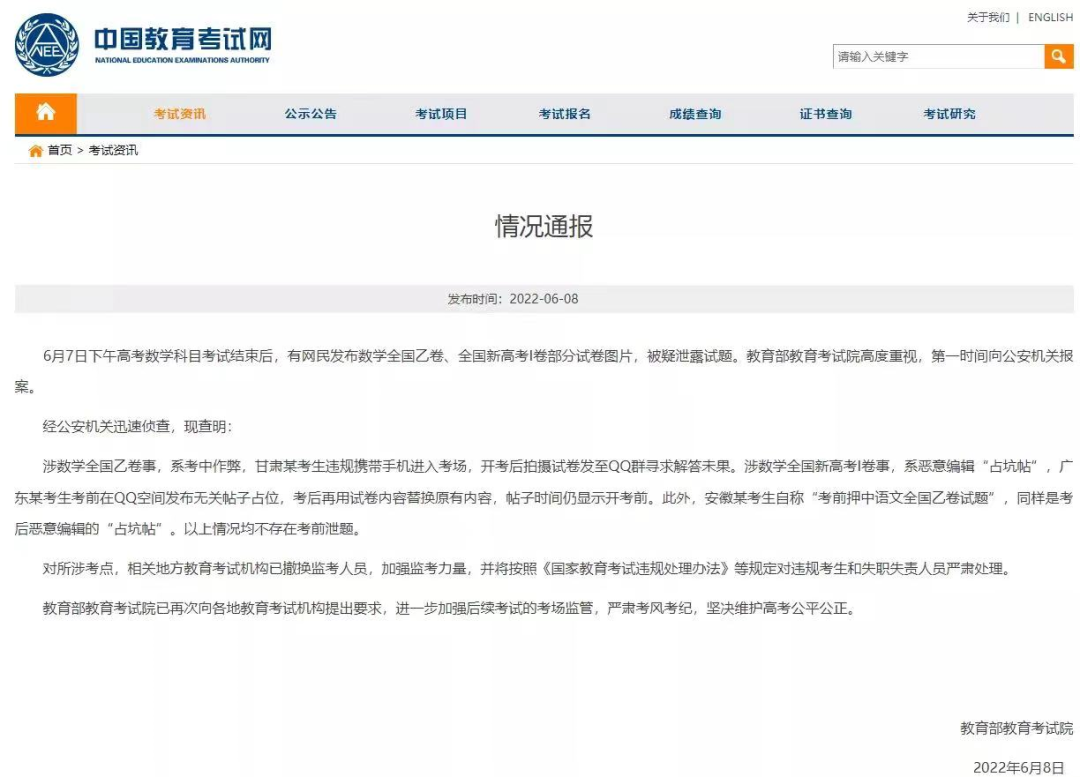
Task: Click the paragraph starting 对所涉考点
Action: tap(528, 568)
